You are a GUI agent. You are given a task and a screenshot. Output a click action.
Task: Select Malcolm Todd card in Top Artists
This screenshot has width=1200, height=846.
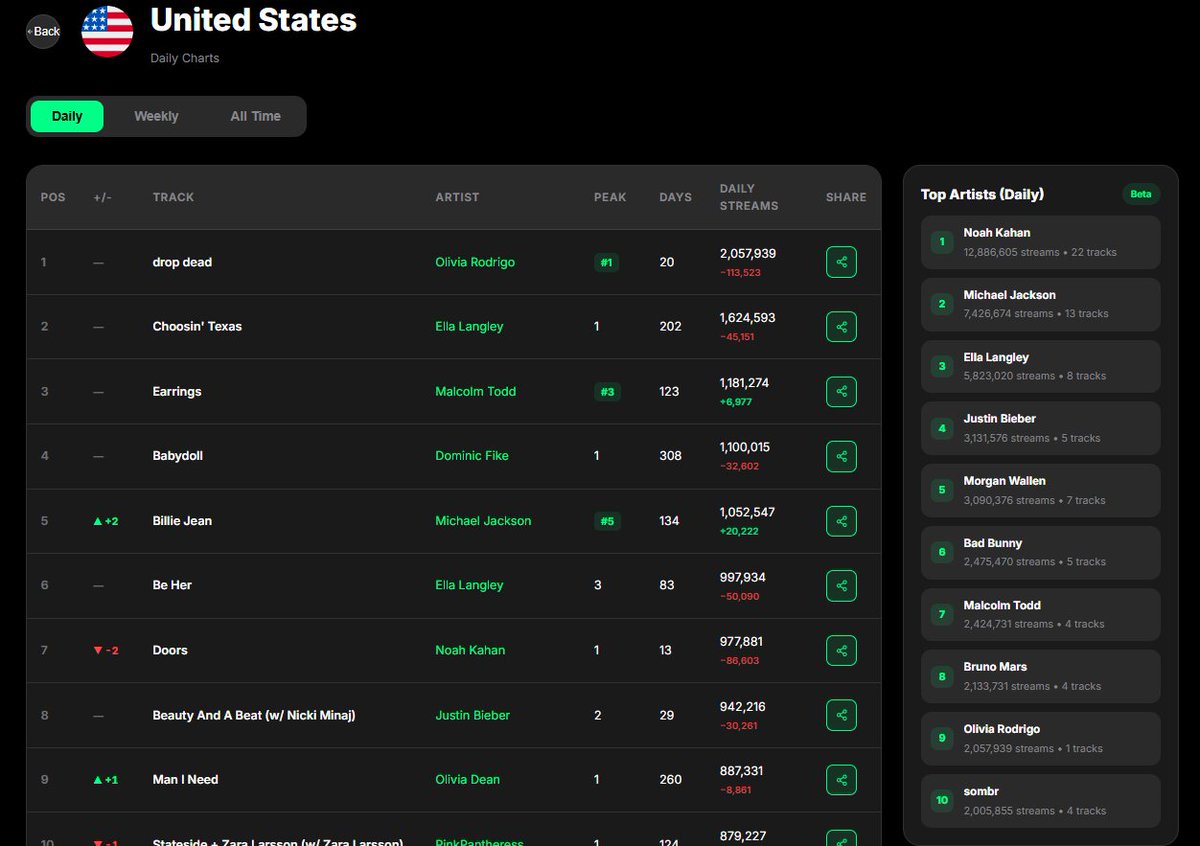click(x=1040, y=615)
